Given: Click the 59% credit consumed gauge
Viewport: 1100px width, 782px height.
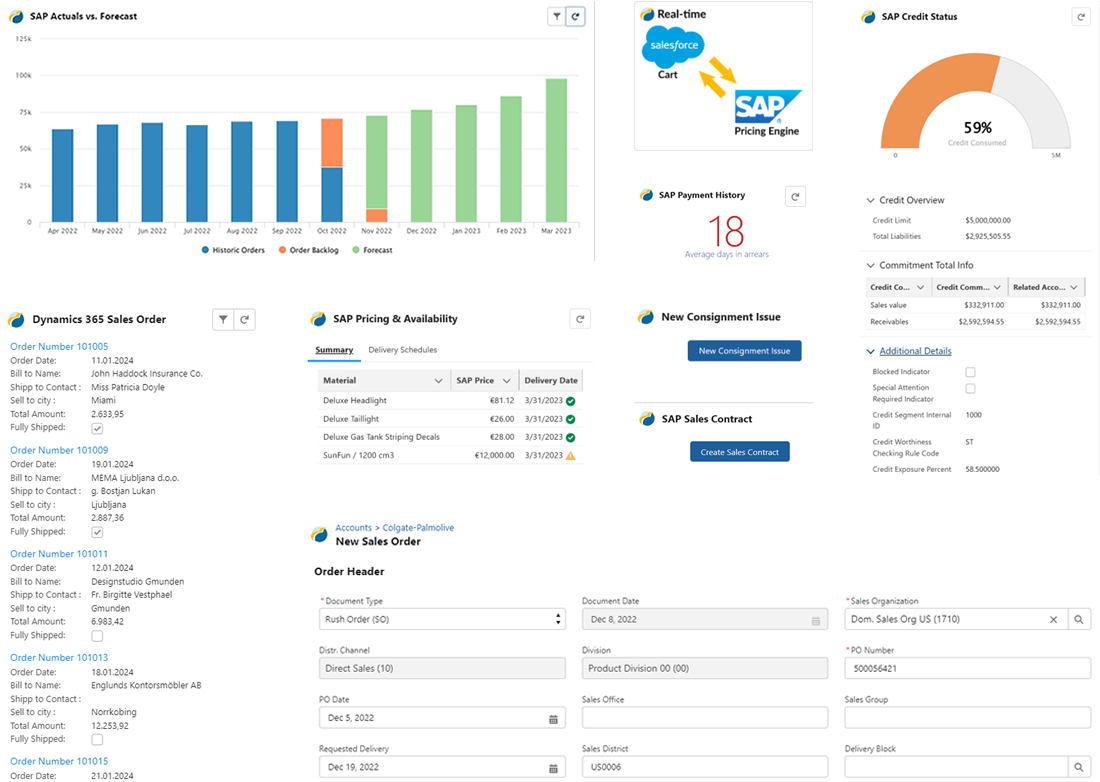Looking at the screenshot, I should point(976,102).
